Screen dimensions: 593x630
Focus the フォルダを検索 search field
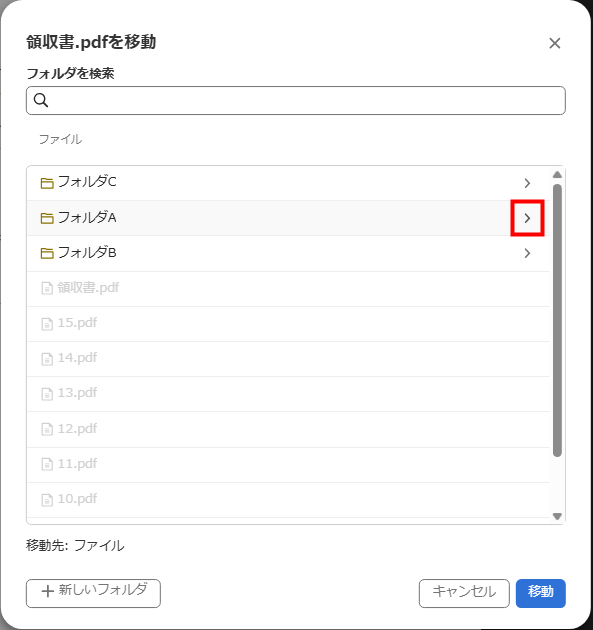click(296, 100)
